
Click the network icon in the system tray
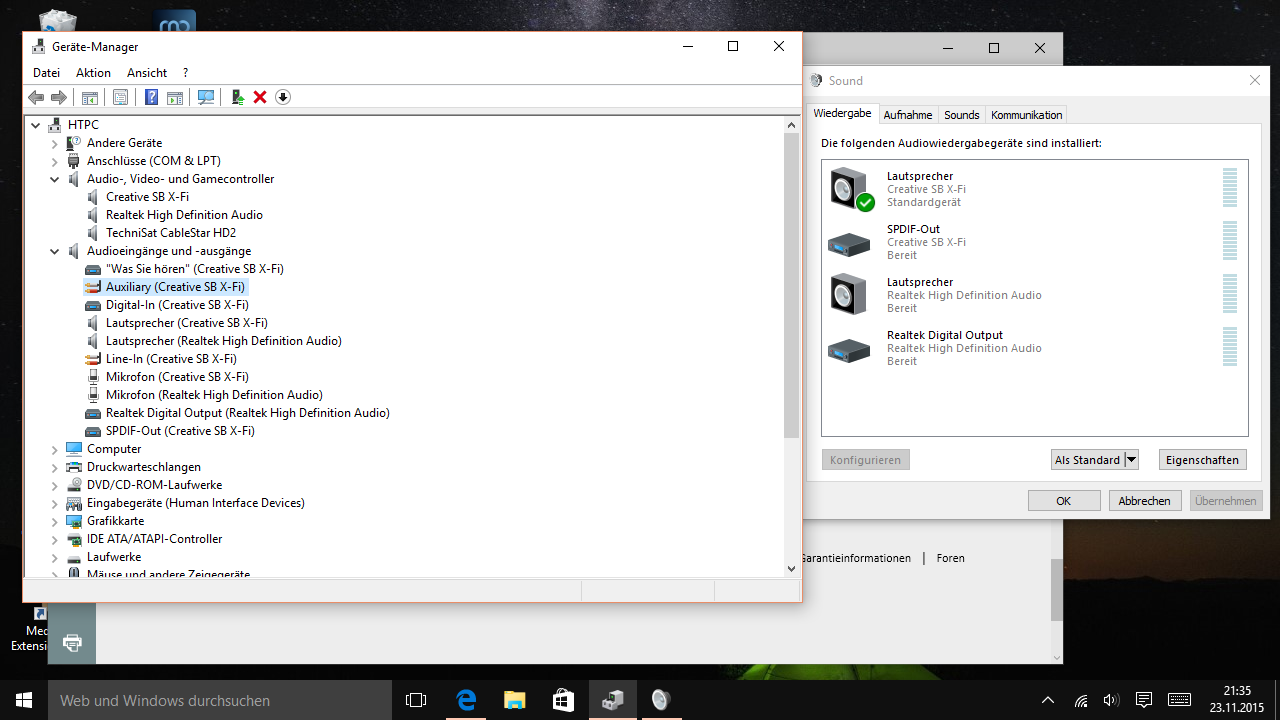tap(1081, 700)
